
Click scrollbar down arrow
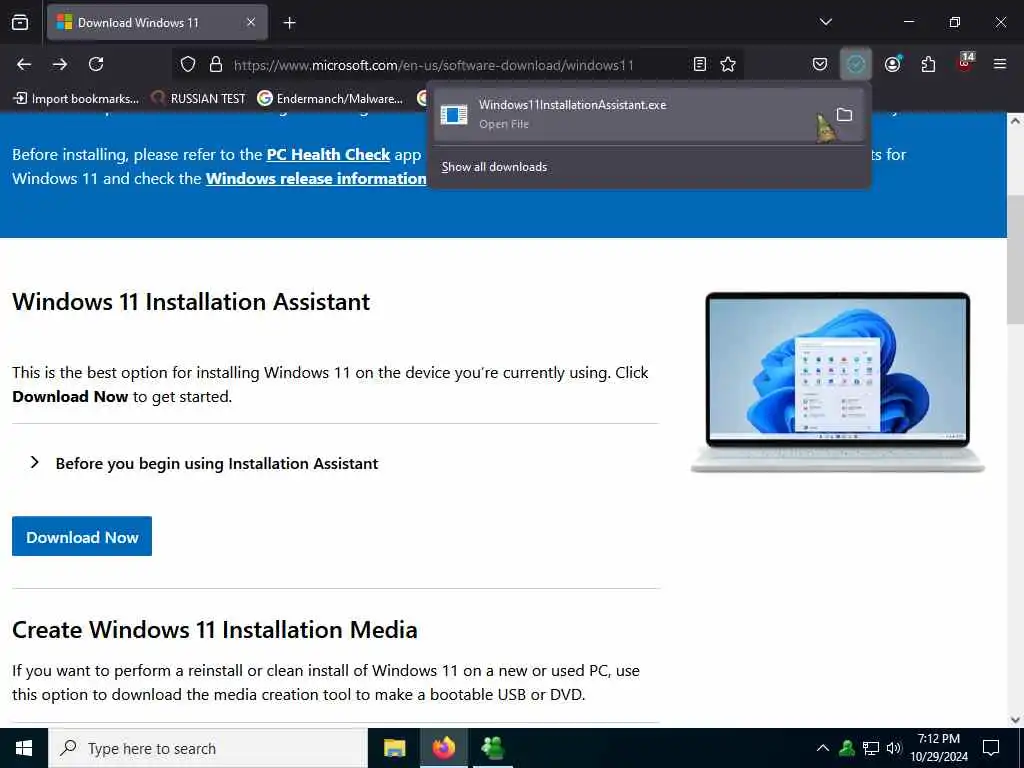pyautogui.click(x=1015, y=720)
